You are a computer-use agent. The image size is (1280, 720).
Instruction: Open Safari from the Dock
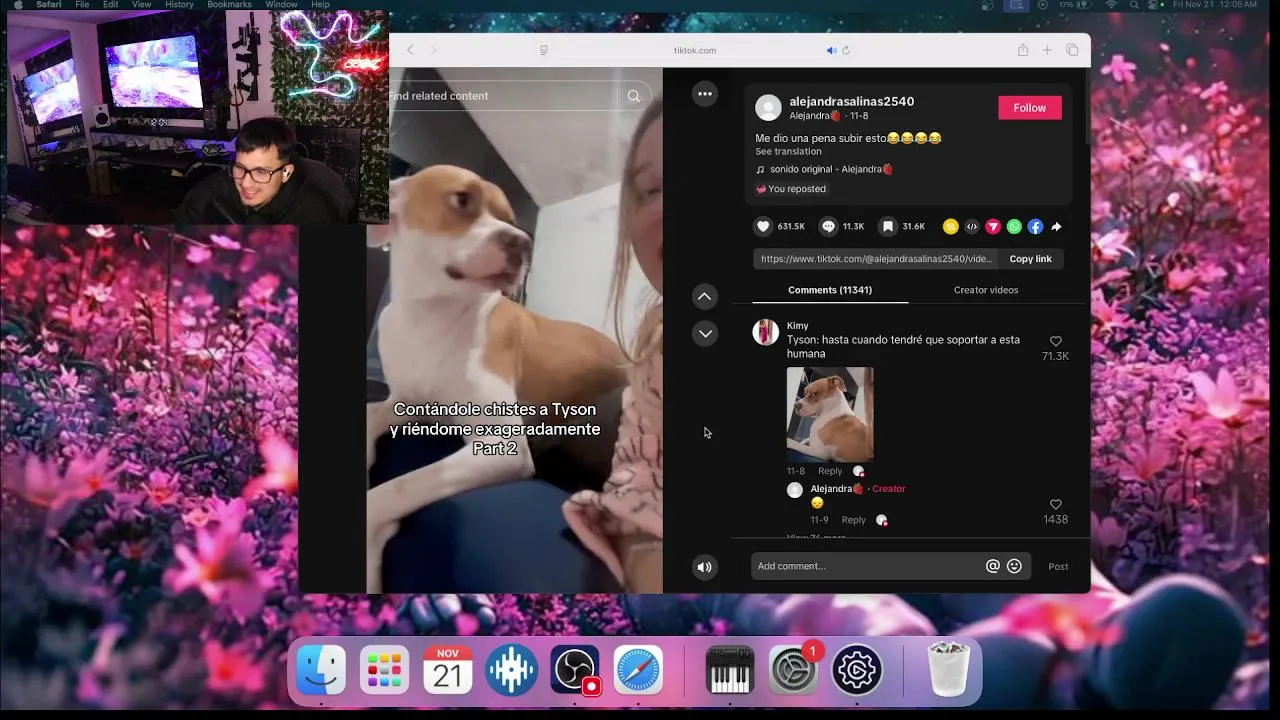click(638, 670)
